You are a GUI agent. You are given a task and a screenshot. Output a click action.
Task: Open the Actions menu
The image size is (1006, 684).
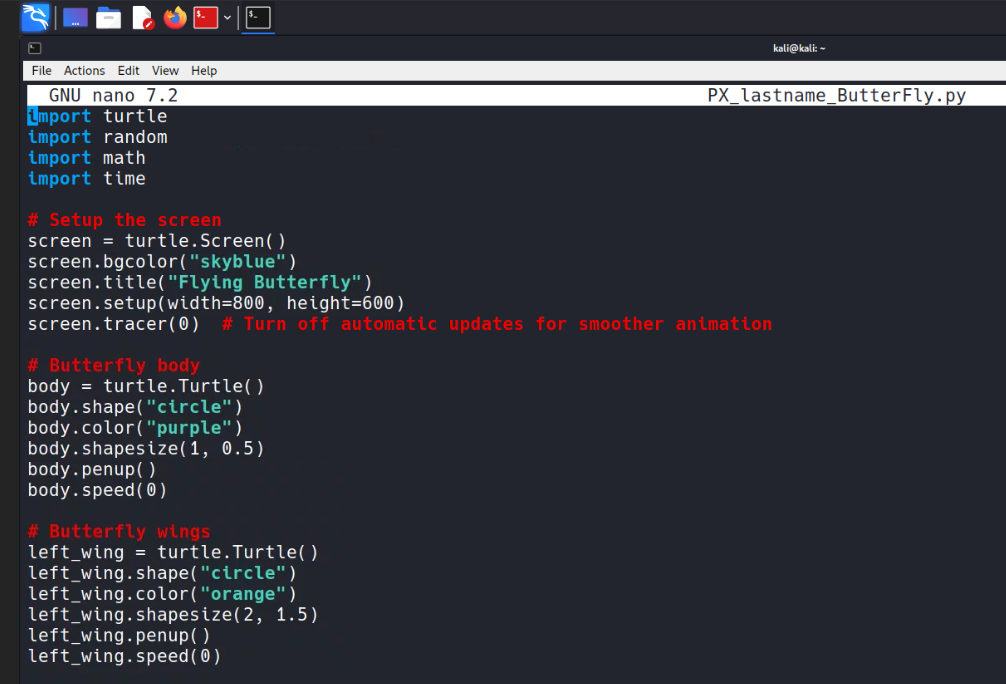pyautogui.click(x=84, y=70)
